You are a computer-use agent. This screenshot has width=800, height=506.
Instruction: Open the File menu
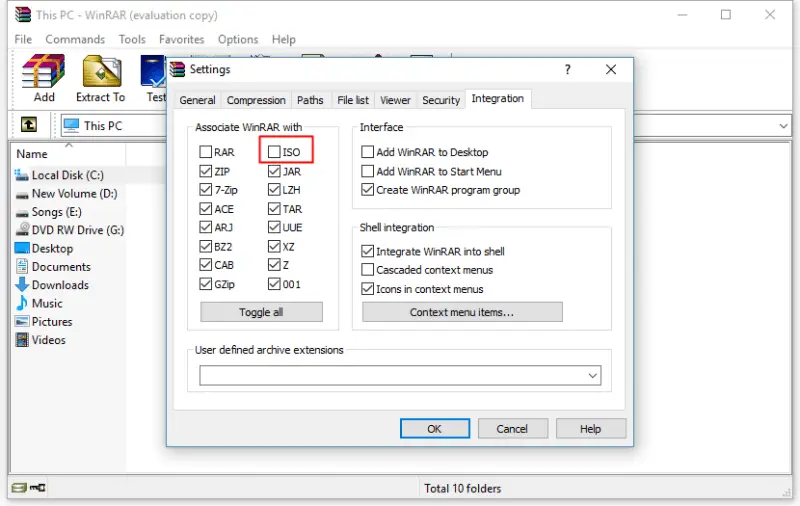(x=23, y=39)
